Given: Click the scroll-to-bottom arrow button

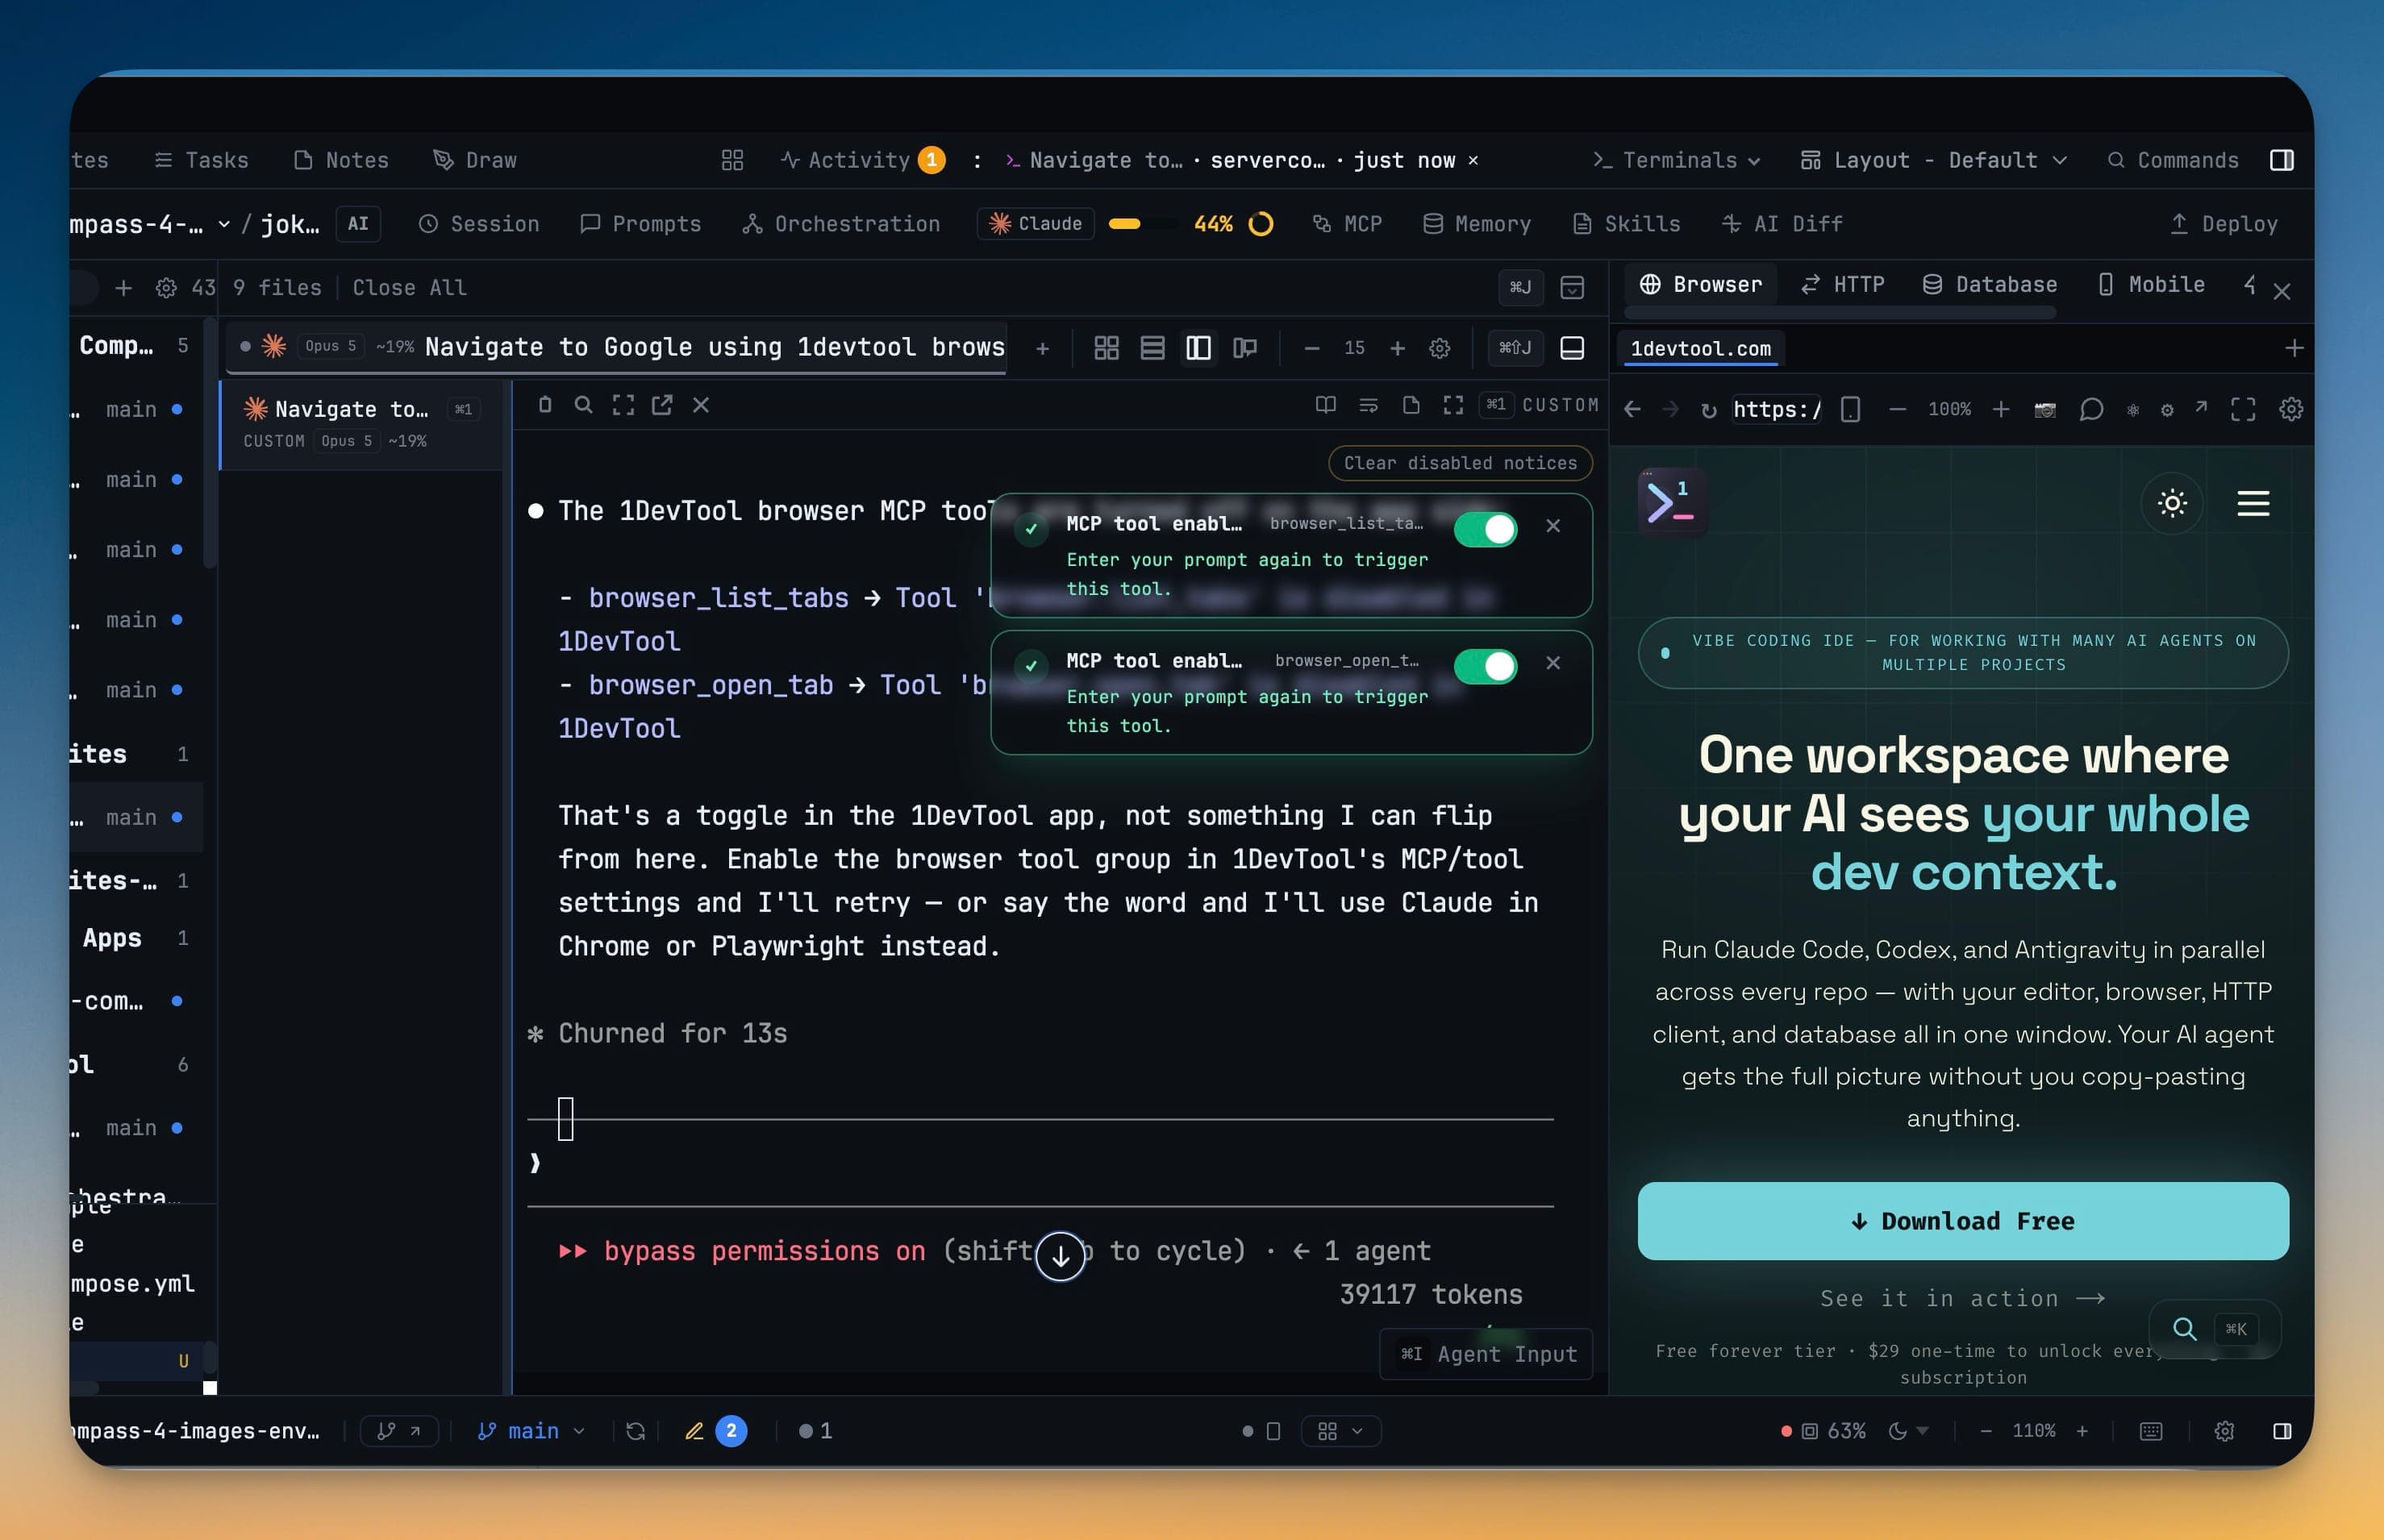Looking at the screenshot, I should 1060,1256.
